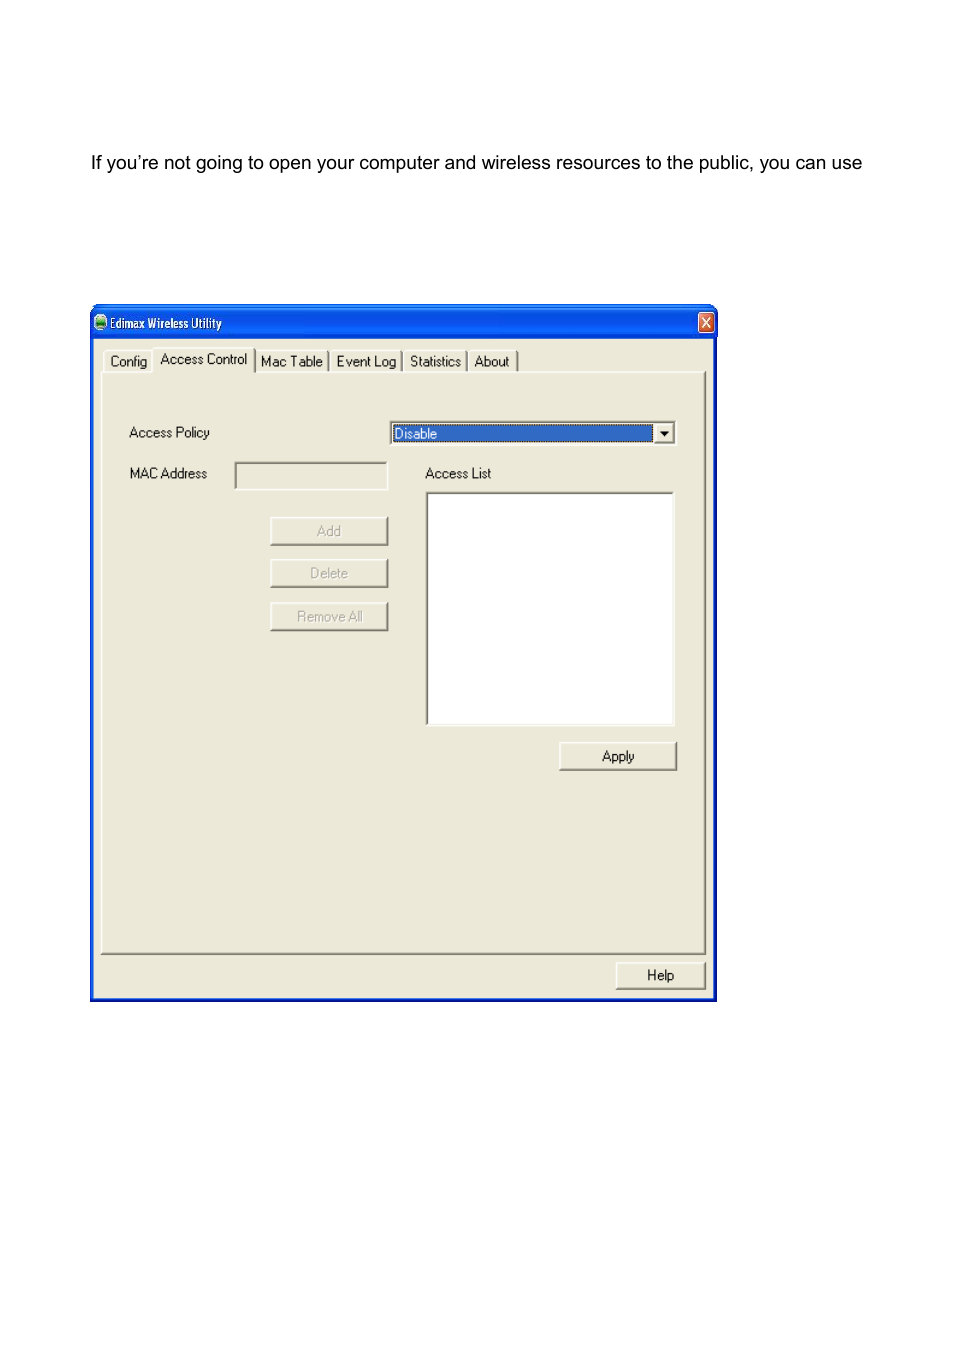Go to the Event Log tab
Screen dimensions: 954x1350
(366, 361)
